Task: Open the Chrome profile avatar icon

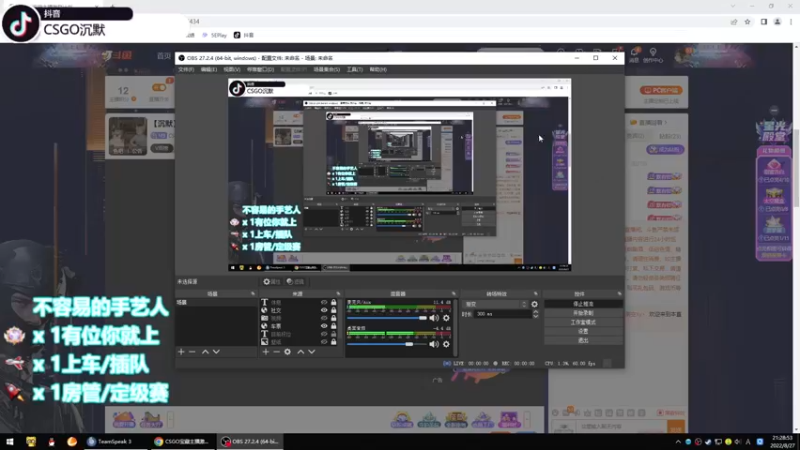Action: (778, 22)
